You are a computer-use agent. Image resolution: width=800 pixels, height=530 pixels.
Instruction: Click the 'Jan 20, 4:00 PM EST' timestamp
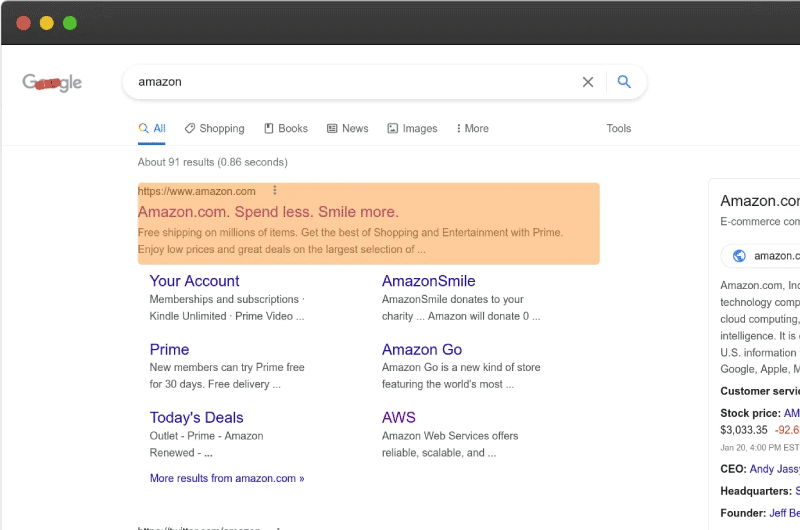760,447
